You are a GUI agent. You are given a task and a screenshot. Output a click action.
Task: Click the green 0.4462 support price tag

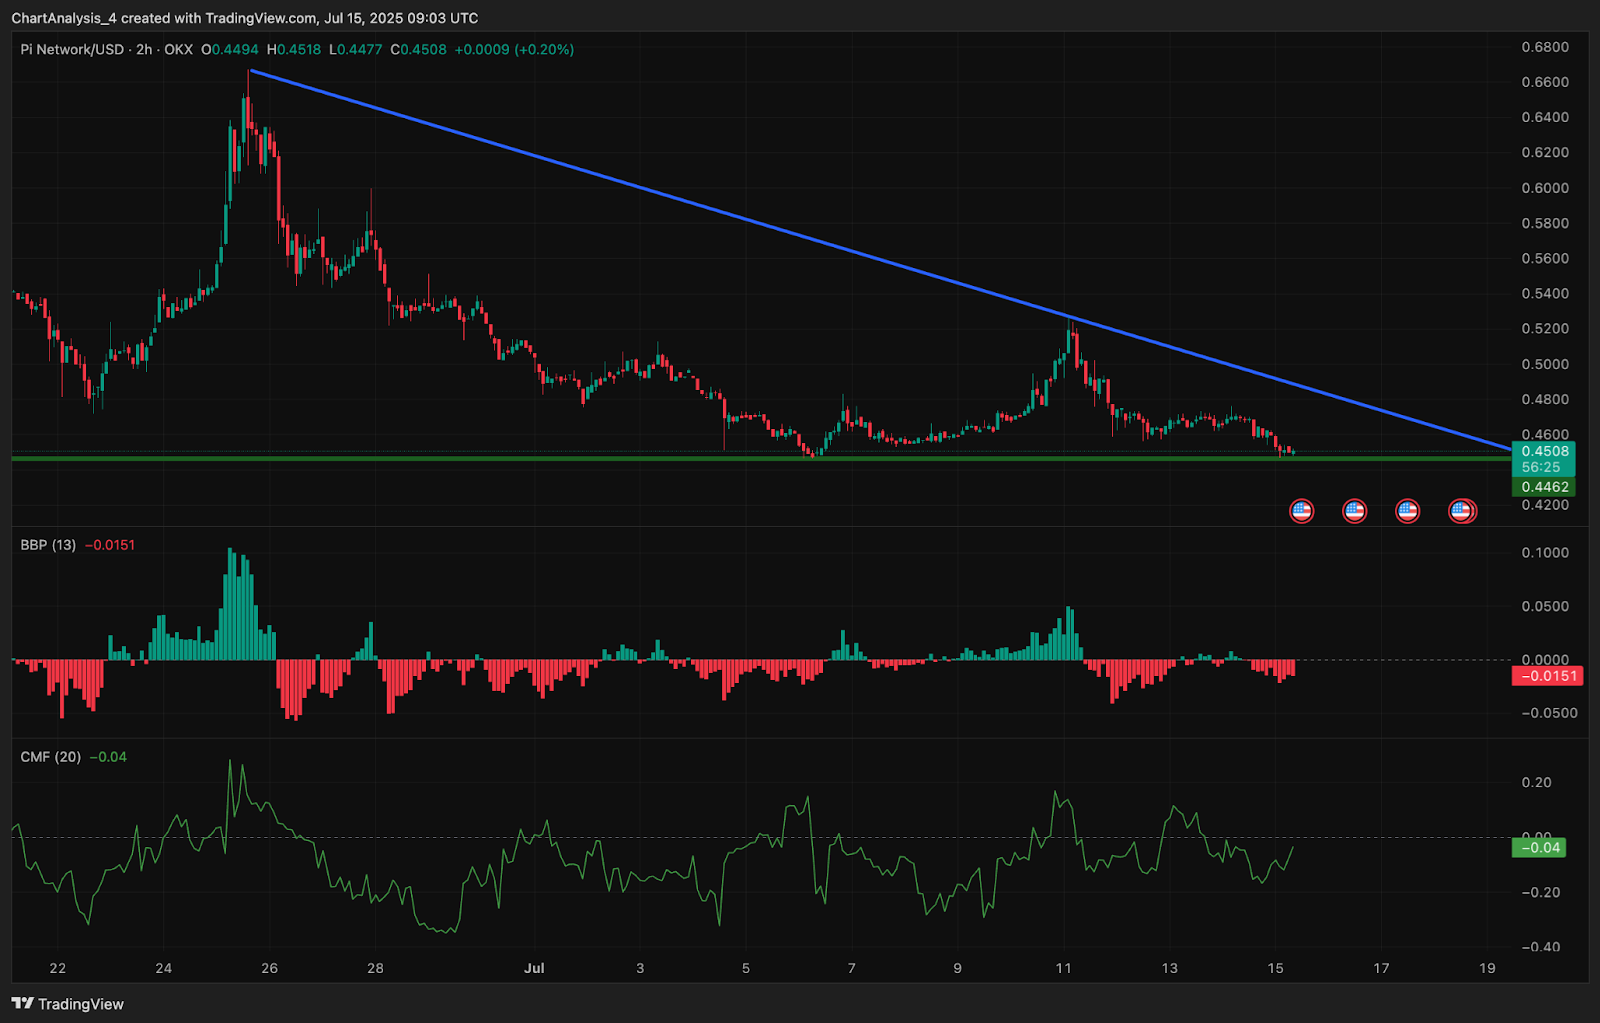coord(1545,487)
